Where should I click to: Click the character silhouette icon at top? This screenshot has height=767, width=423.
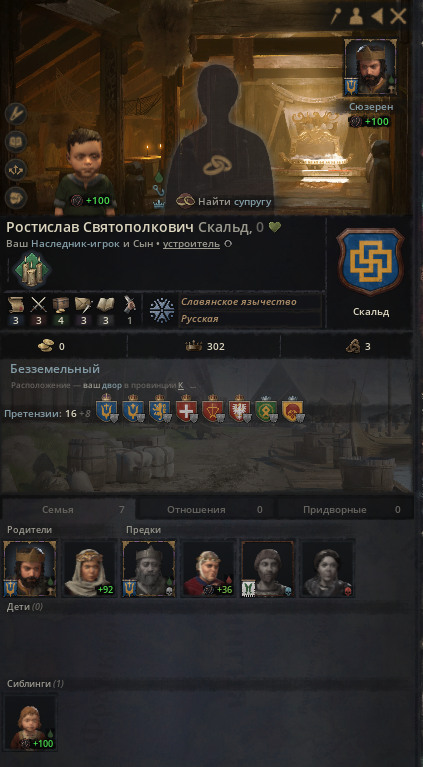pos(356,17)
